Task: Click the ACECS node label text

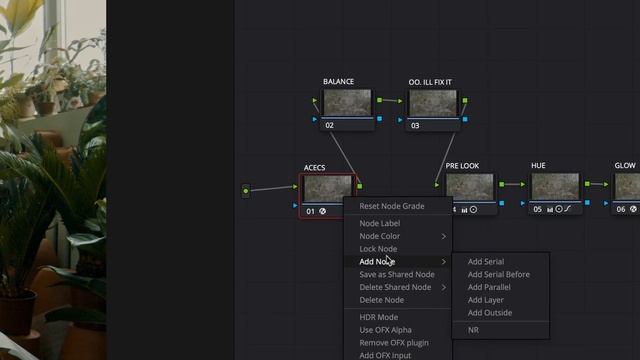Action: (x=314, y=168)
